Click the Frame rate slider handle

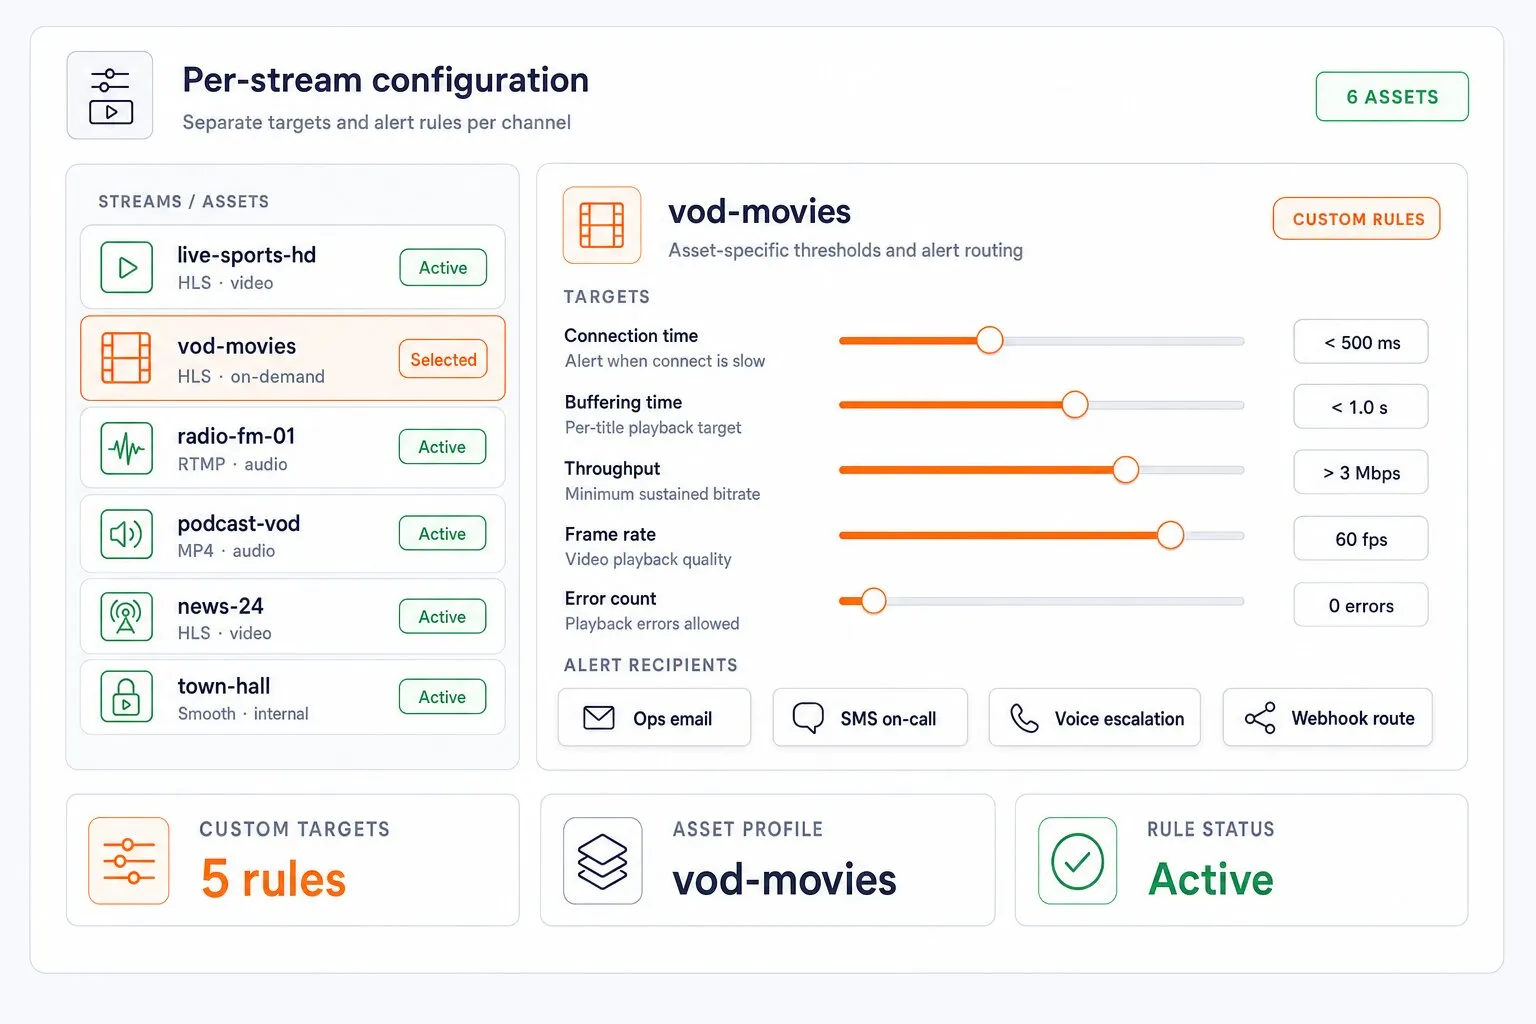[x=1170, y=535]
